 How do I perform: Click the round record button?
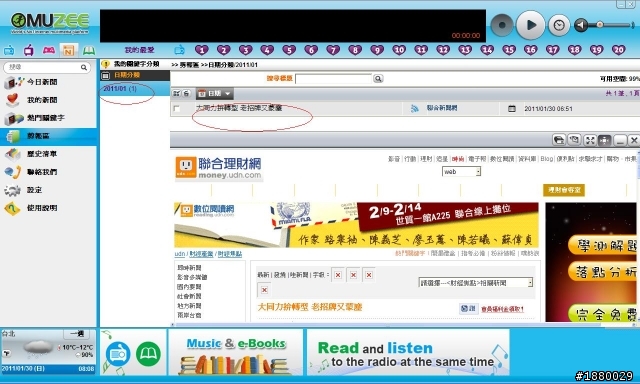pyautogui.click(x=502, y=25)
